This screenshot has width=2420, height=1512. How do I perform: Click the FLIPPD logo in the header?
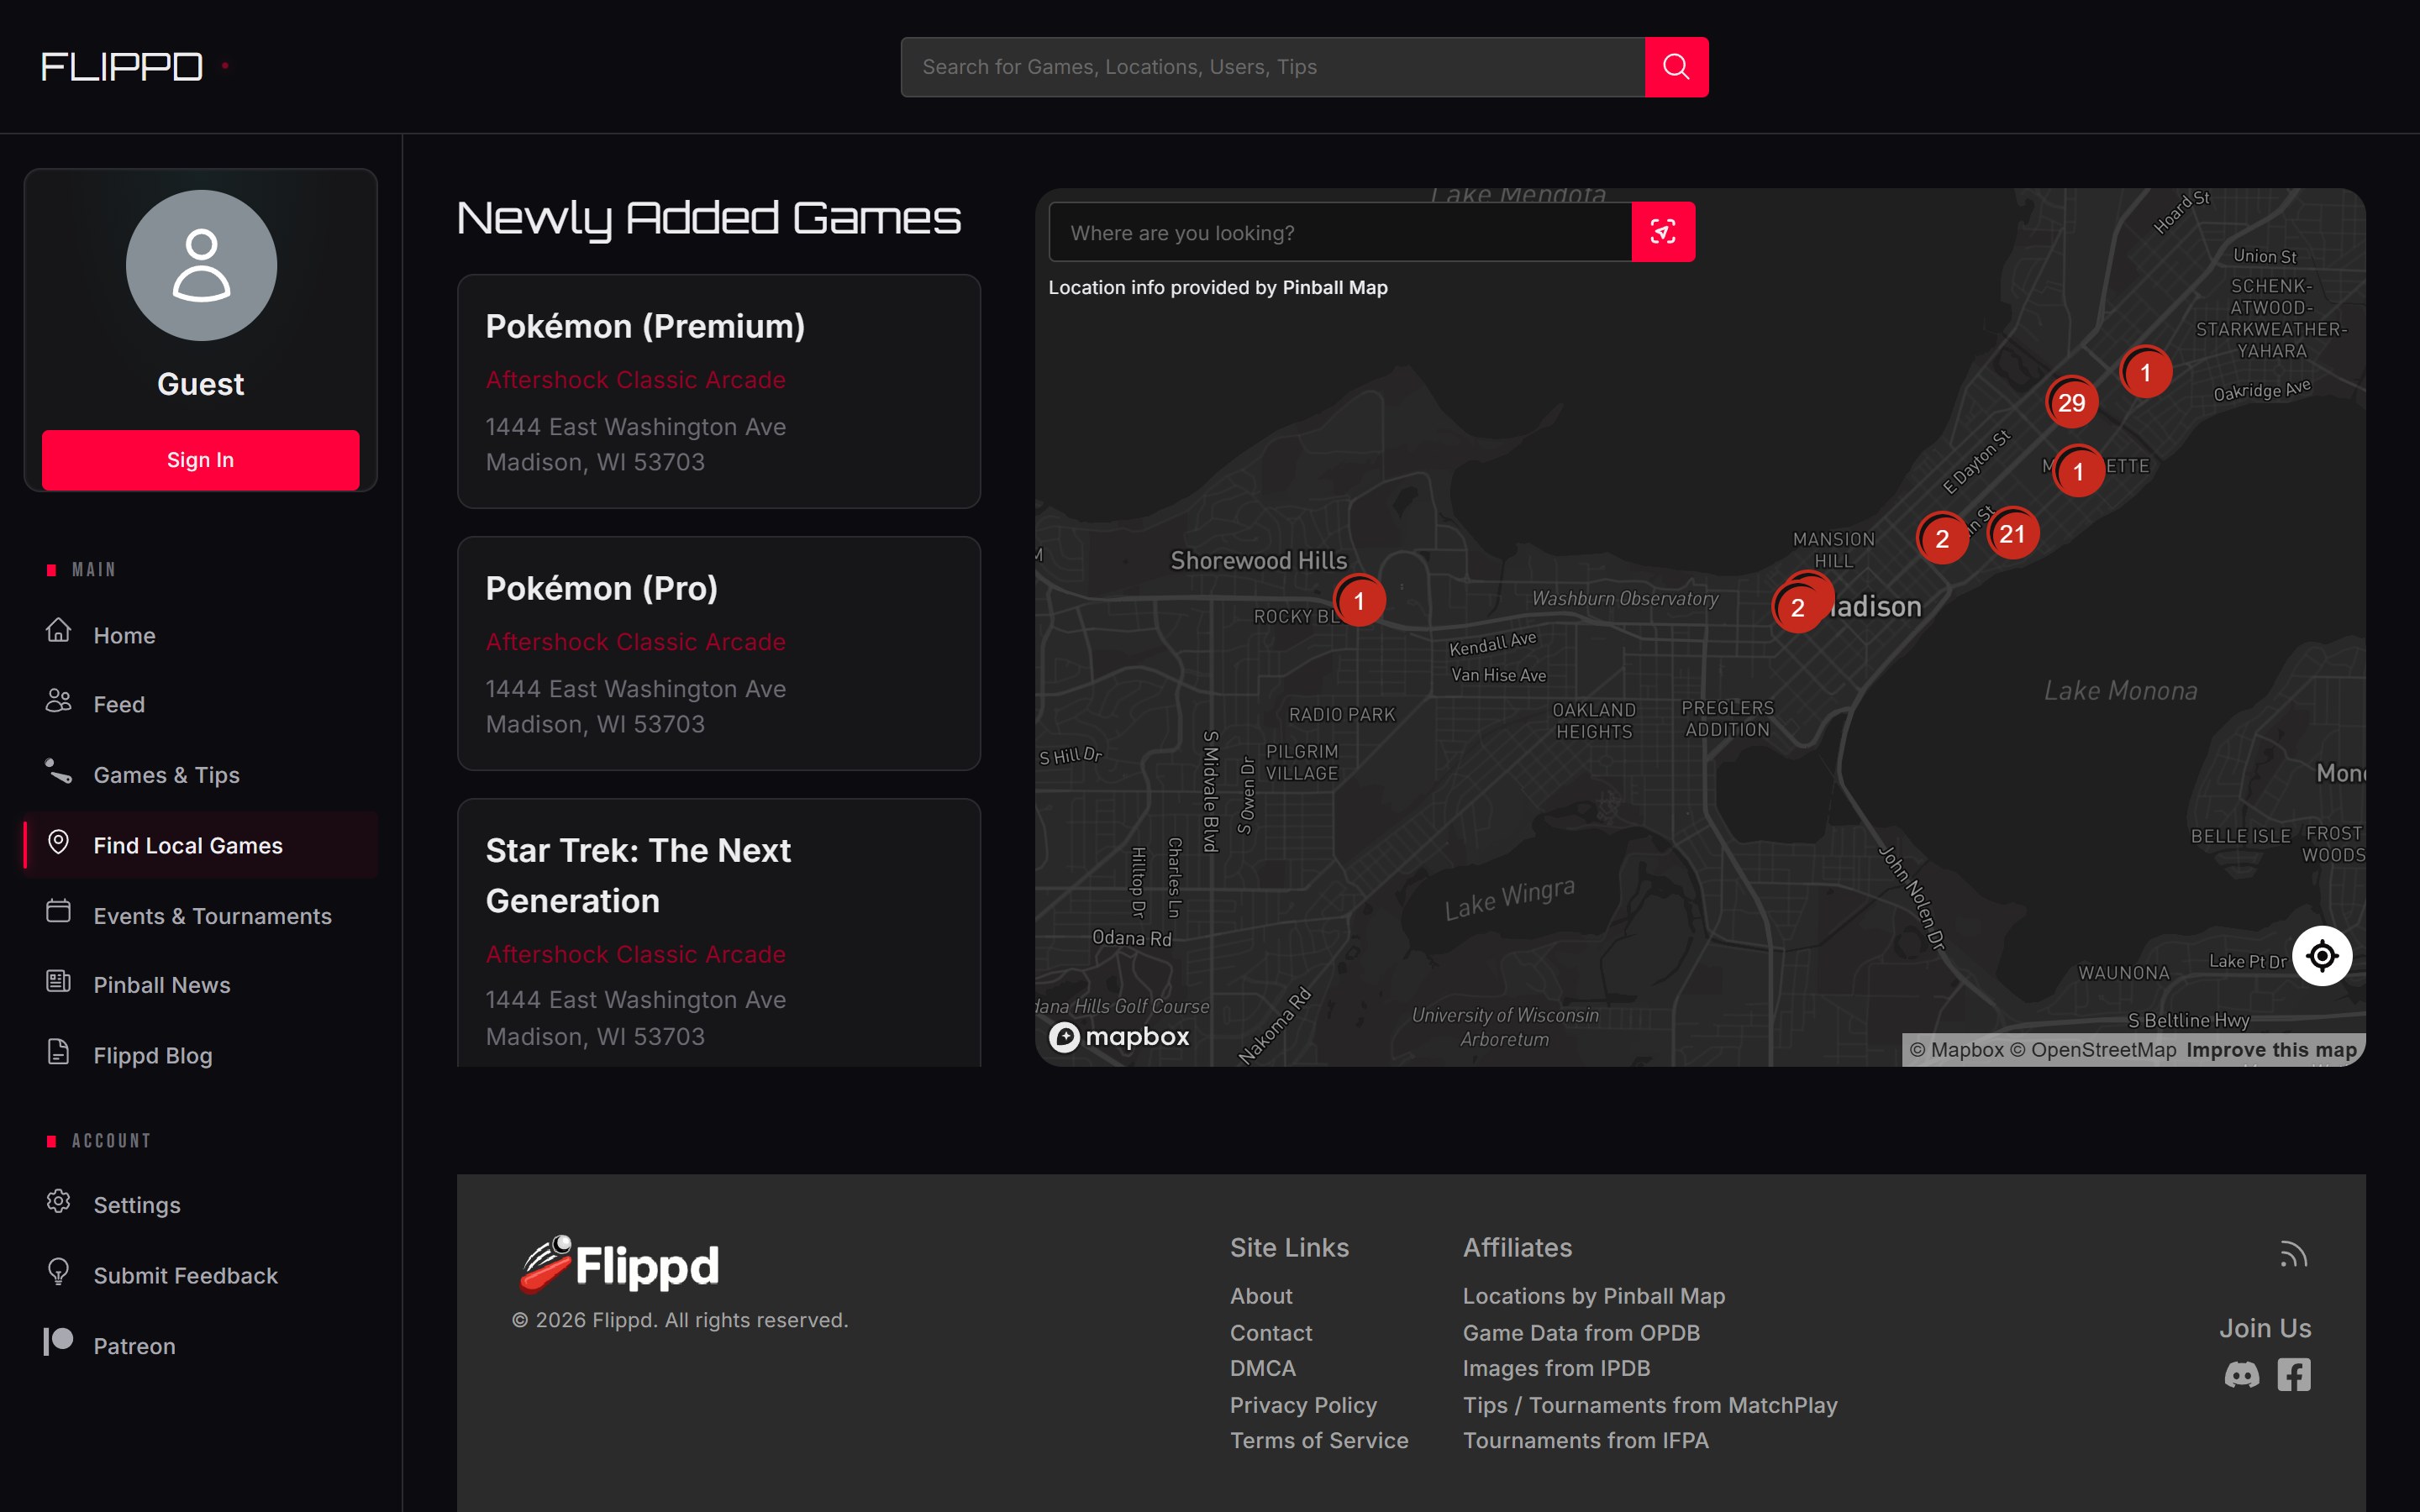(x=122, y=67)
